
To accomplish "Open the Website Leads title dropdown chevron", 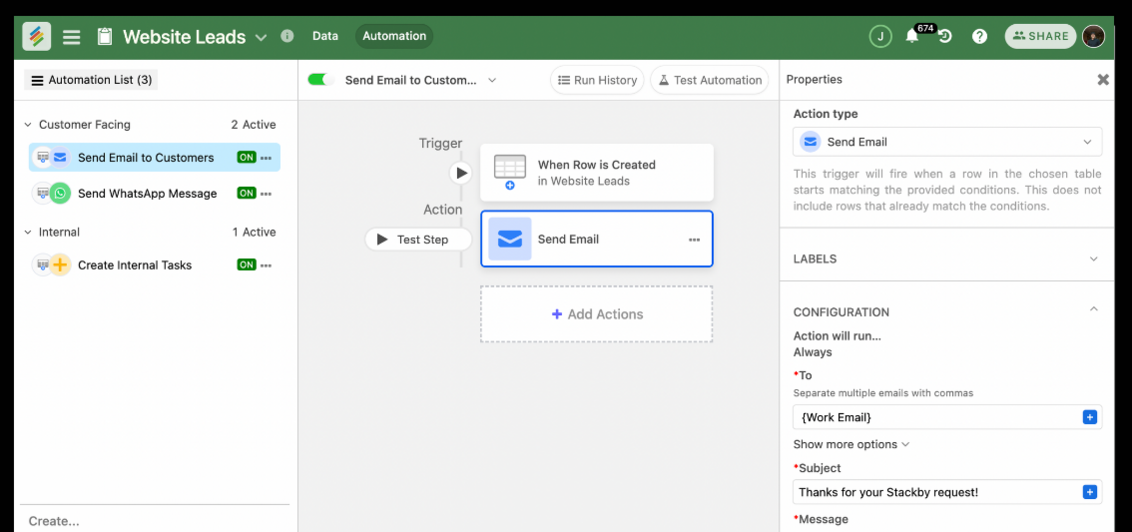I will 261,37.
